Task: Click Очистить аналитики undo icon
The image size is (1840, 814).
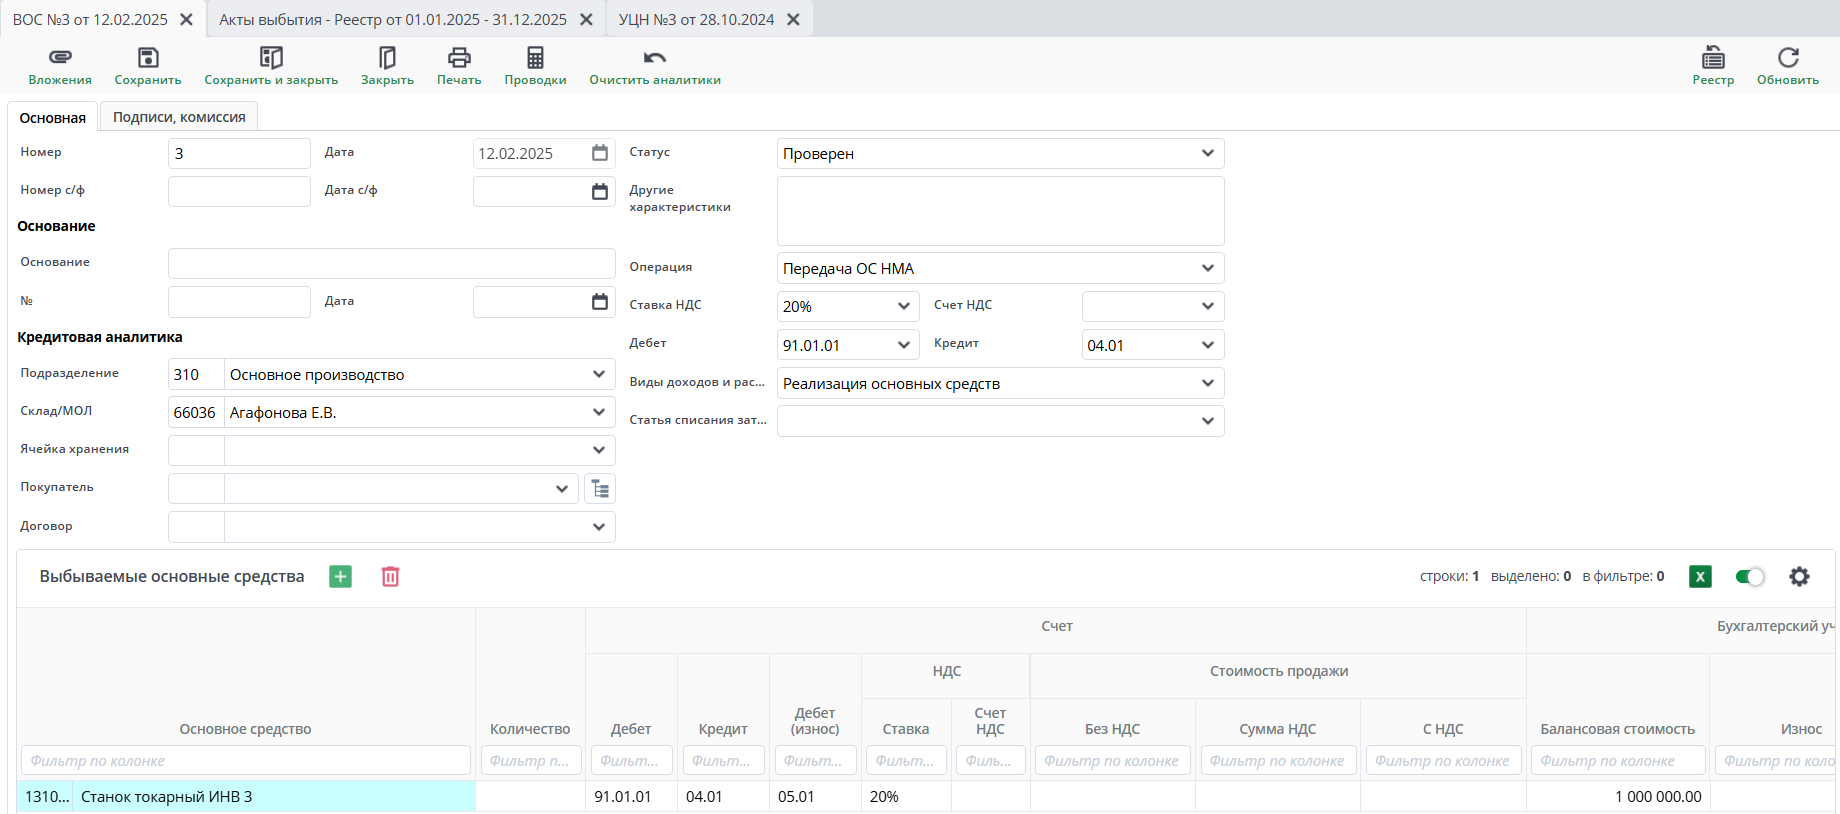Action: point(655,58)
